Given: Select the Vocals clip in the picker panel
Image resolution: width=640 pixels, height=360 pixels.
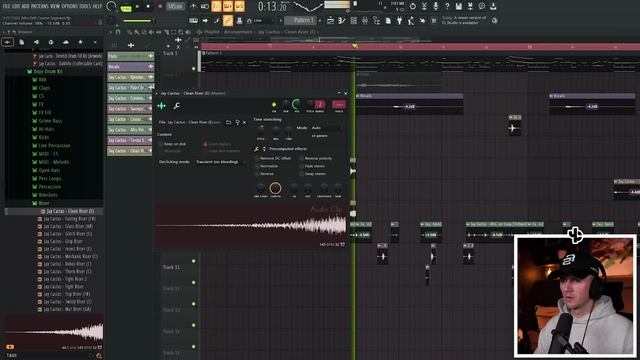Looking at the screenshot, I should coord(131,67).
